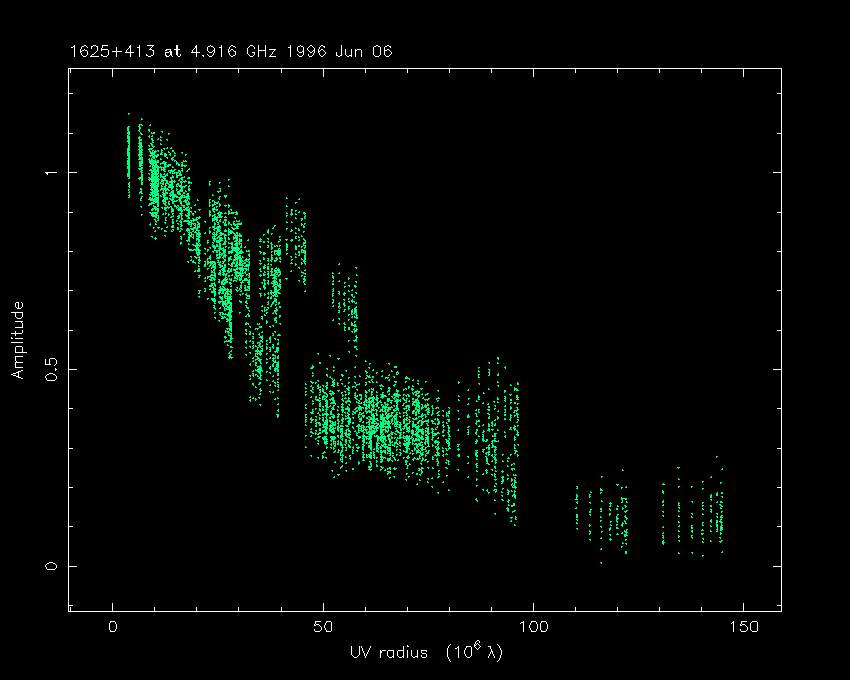Click the y-axis tick label '0'
The width and height of the screenshot is (850, 680).
tap(48, 566)
